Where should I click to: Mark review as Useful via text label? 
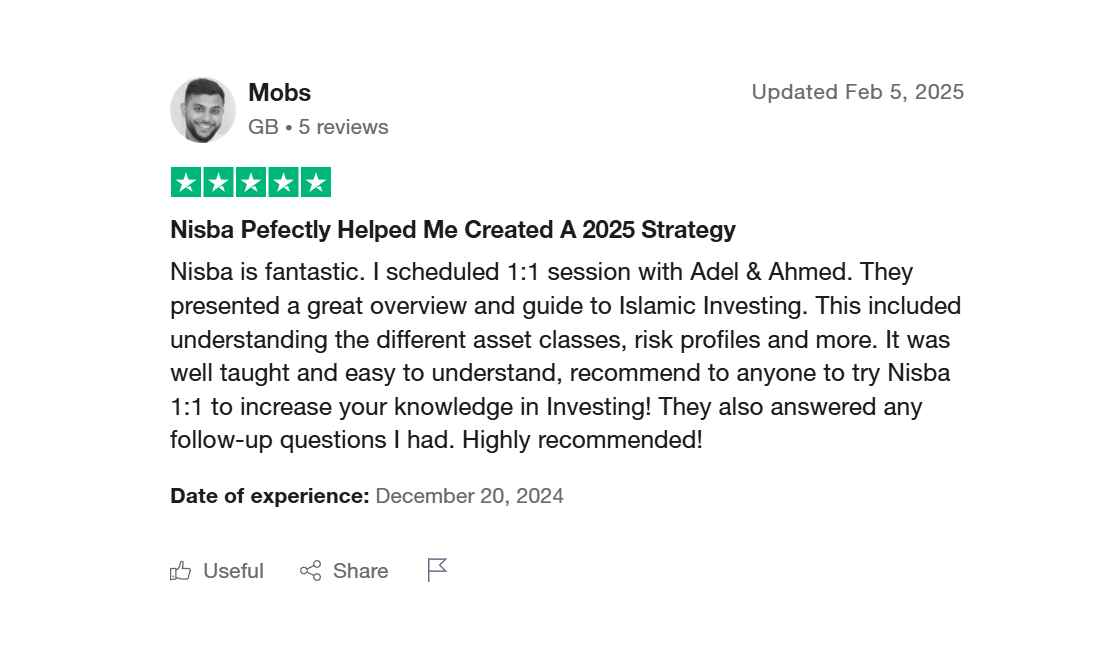click(x=233, y=571)
